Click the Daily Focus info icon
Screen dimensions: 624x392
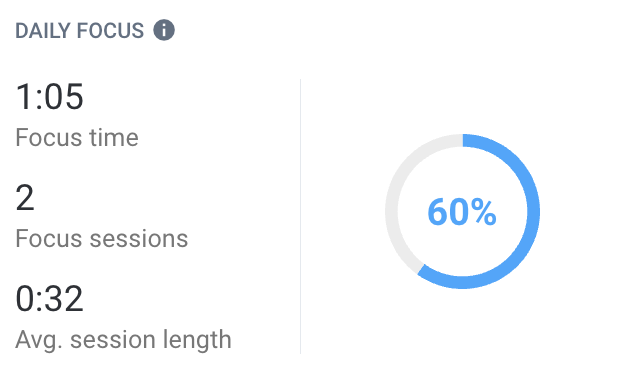pyautogui.click(x=164, y=30)
